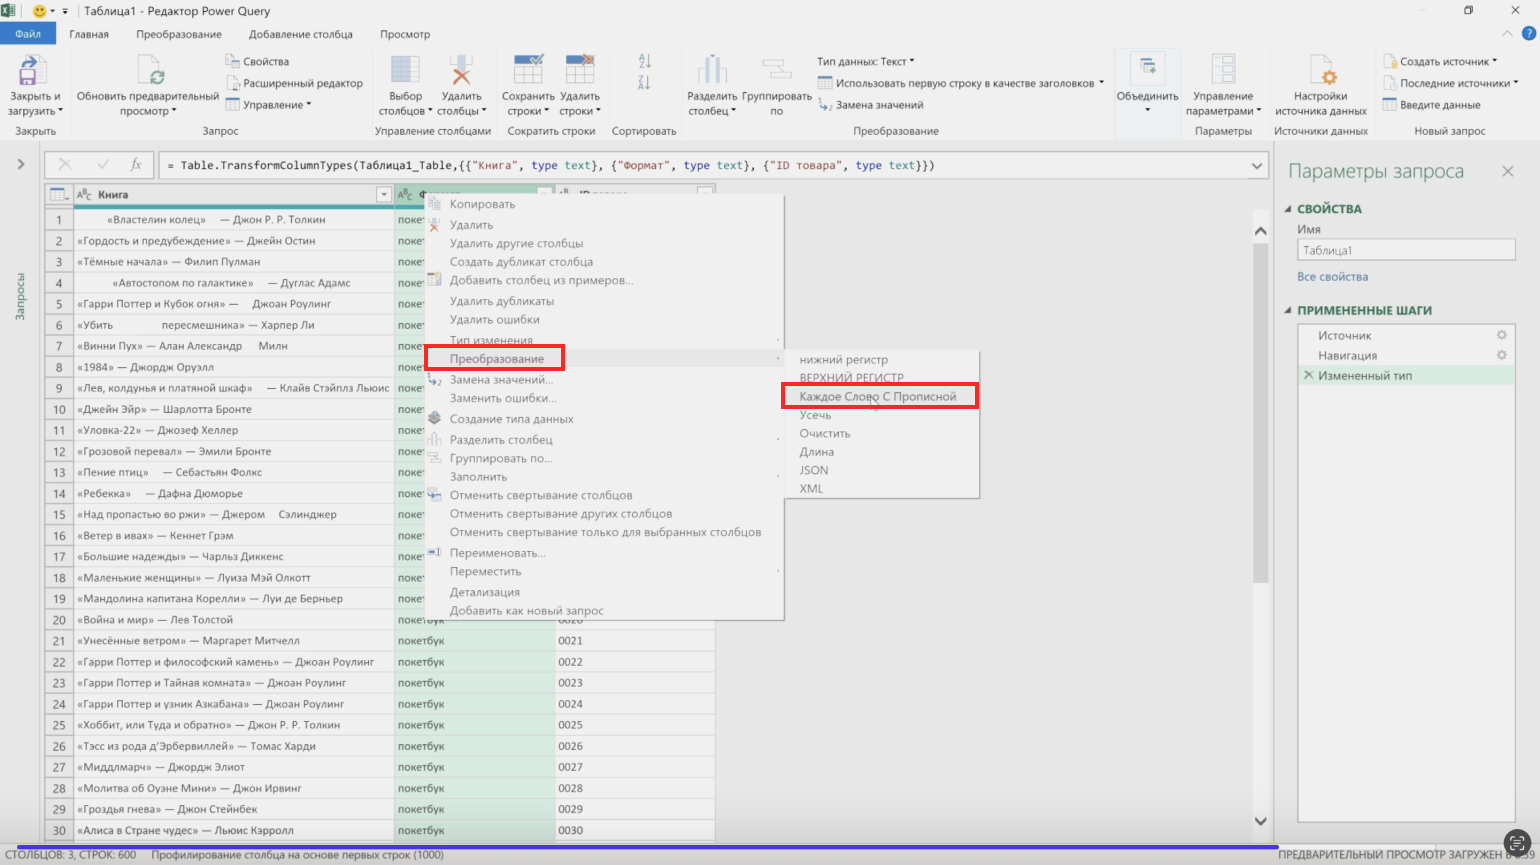This screenshot has height=865, width=1540.
Task: Click the Group By icon
Action: click(x=777, y=71)
